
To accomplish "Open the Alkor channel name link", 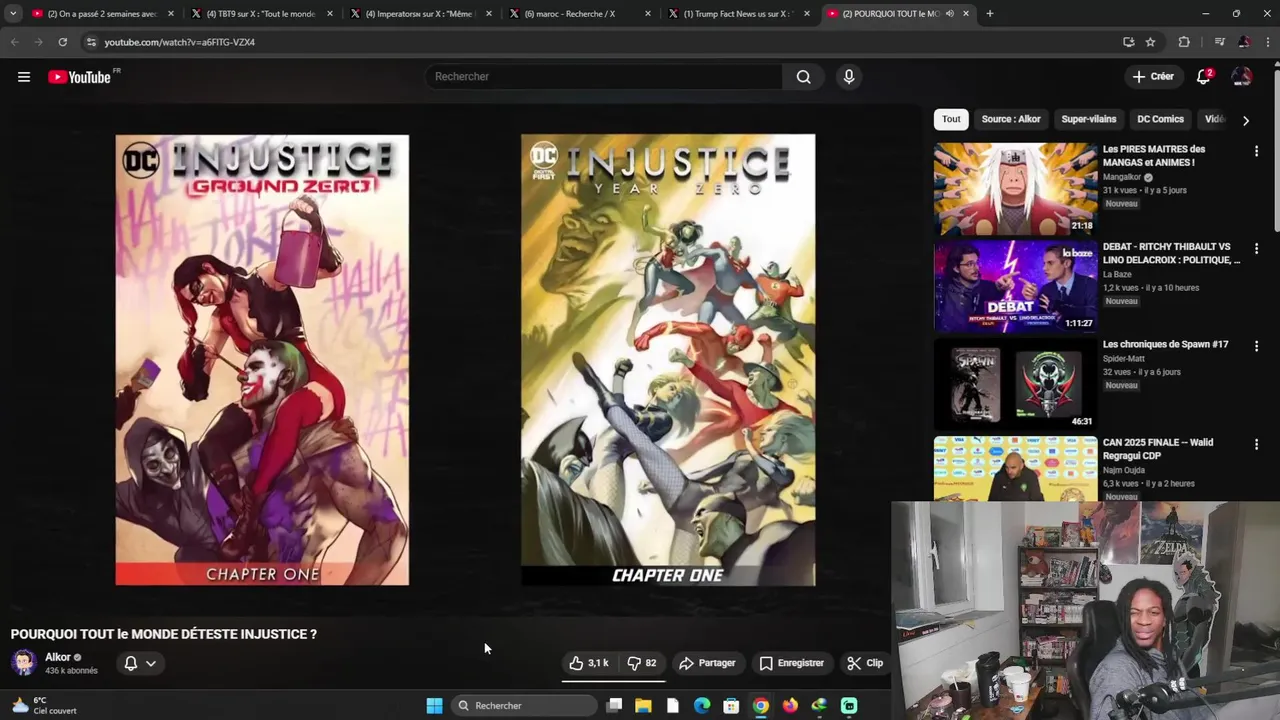I will [x=58, y=657].
